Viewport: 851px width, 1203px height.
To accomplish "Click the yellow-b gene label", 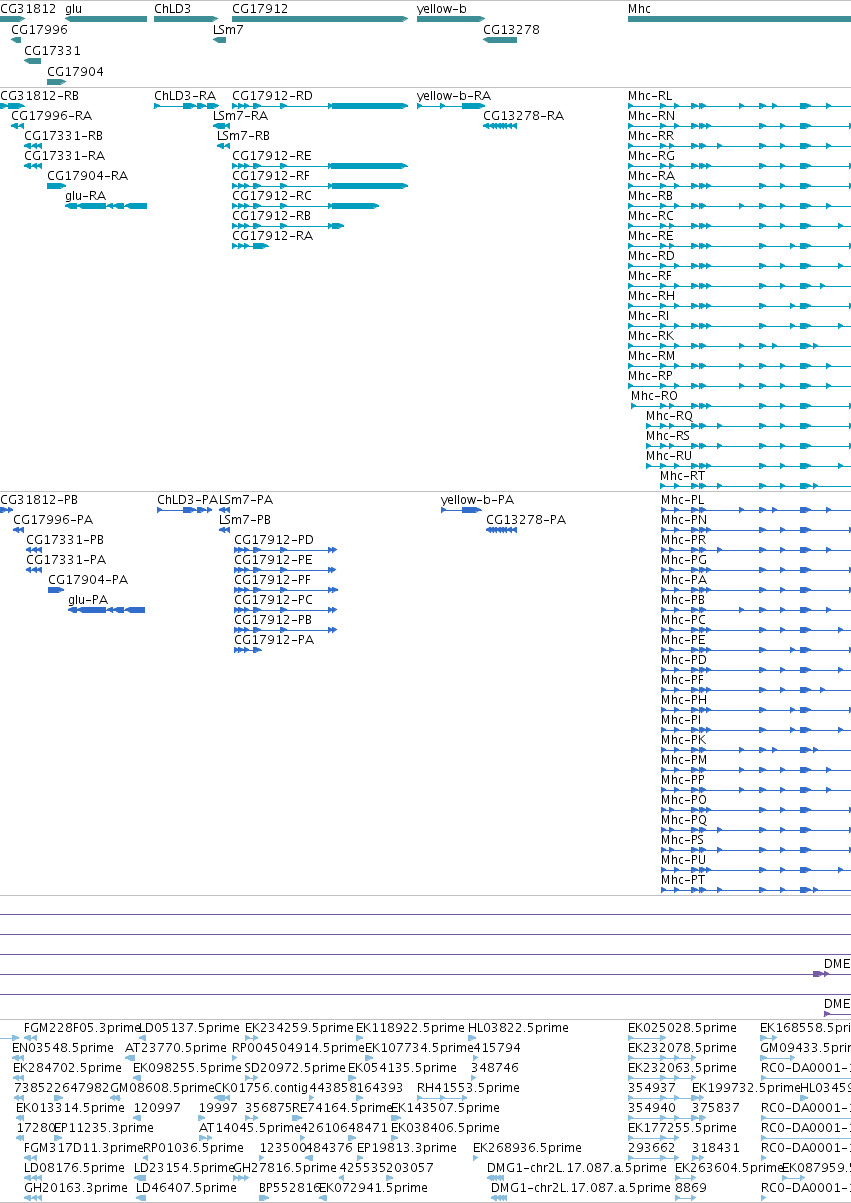I will click(x=442, y=8).
